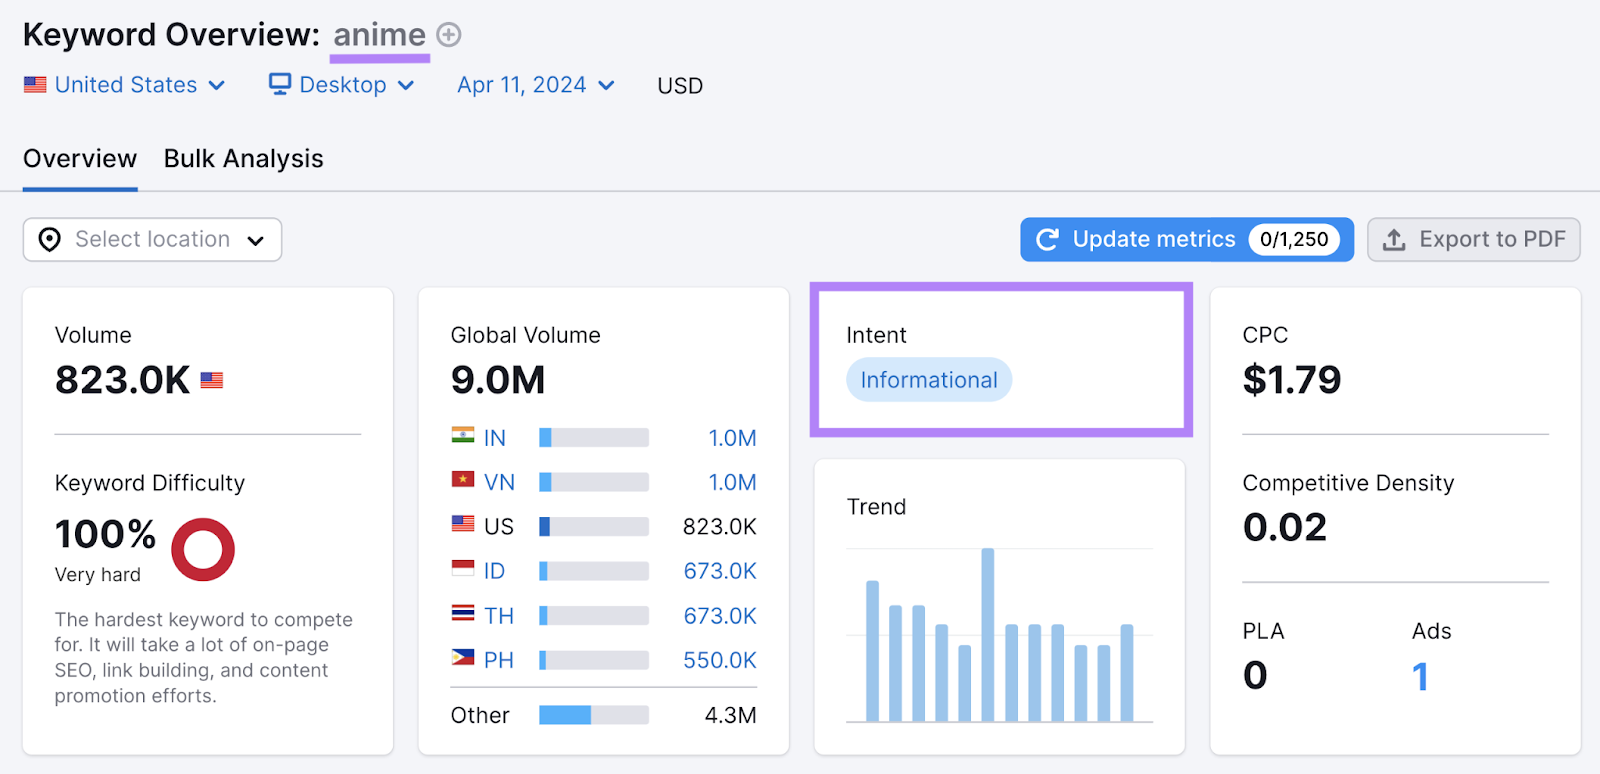This screenshot has width=1600, height=774.
Task: Click the upload icon in Export to PDF
Action: tap(1394, 240)
